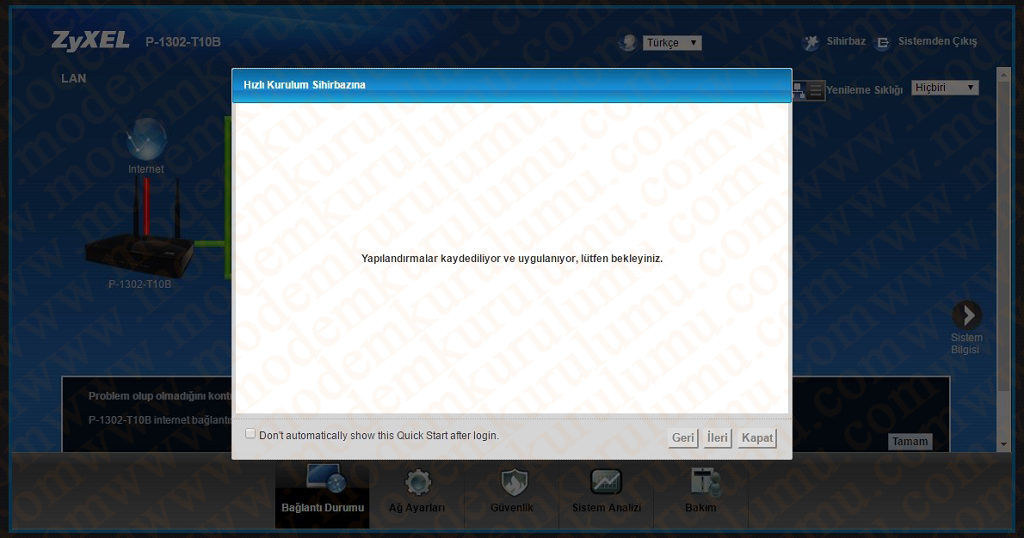This screenshot has width=1024, height=538.
Task: Switch to list view icon
Action: pos(815,90)
